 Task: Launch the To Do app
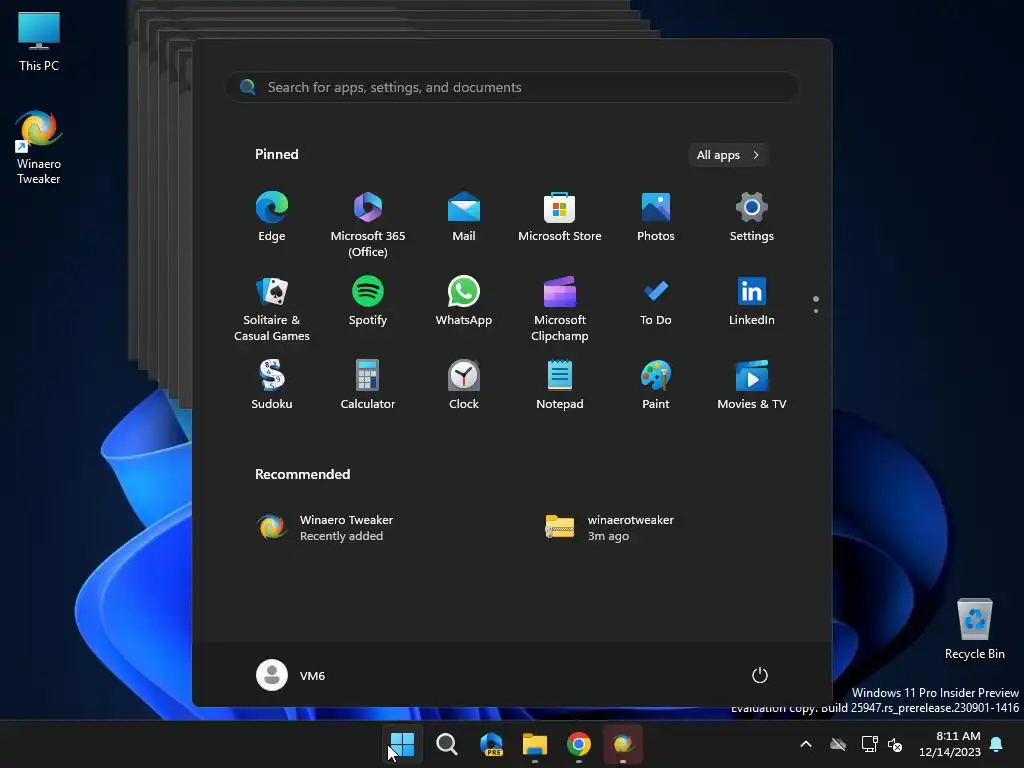[x=656, y=302]
